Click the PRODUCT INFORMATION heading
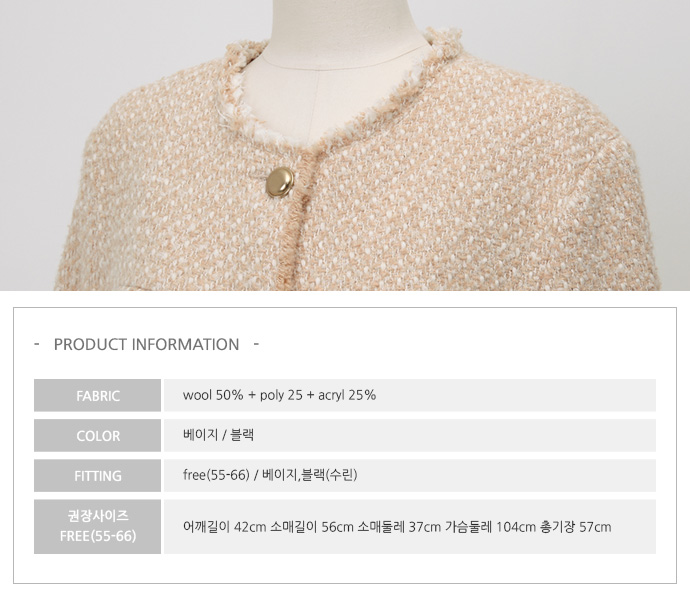 point(147,344)
